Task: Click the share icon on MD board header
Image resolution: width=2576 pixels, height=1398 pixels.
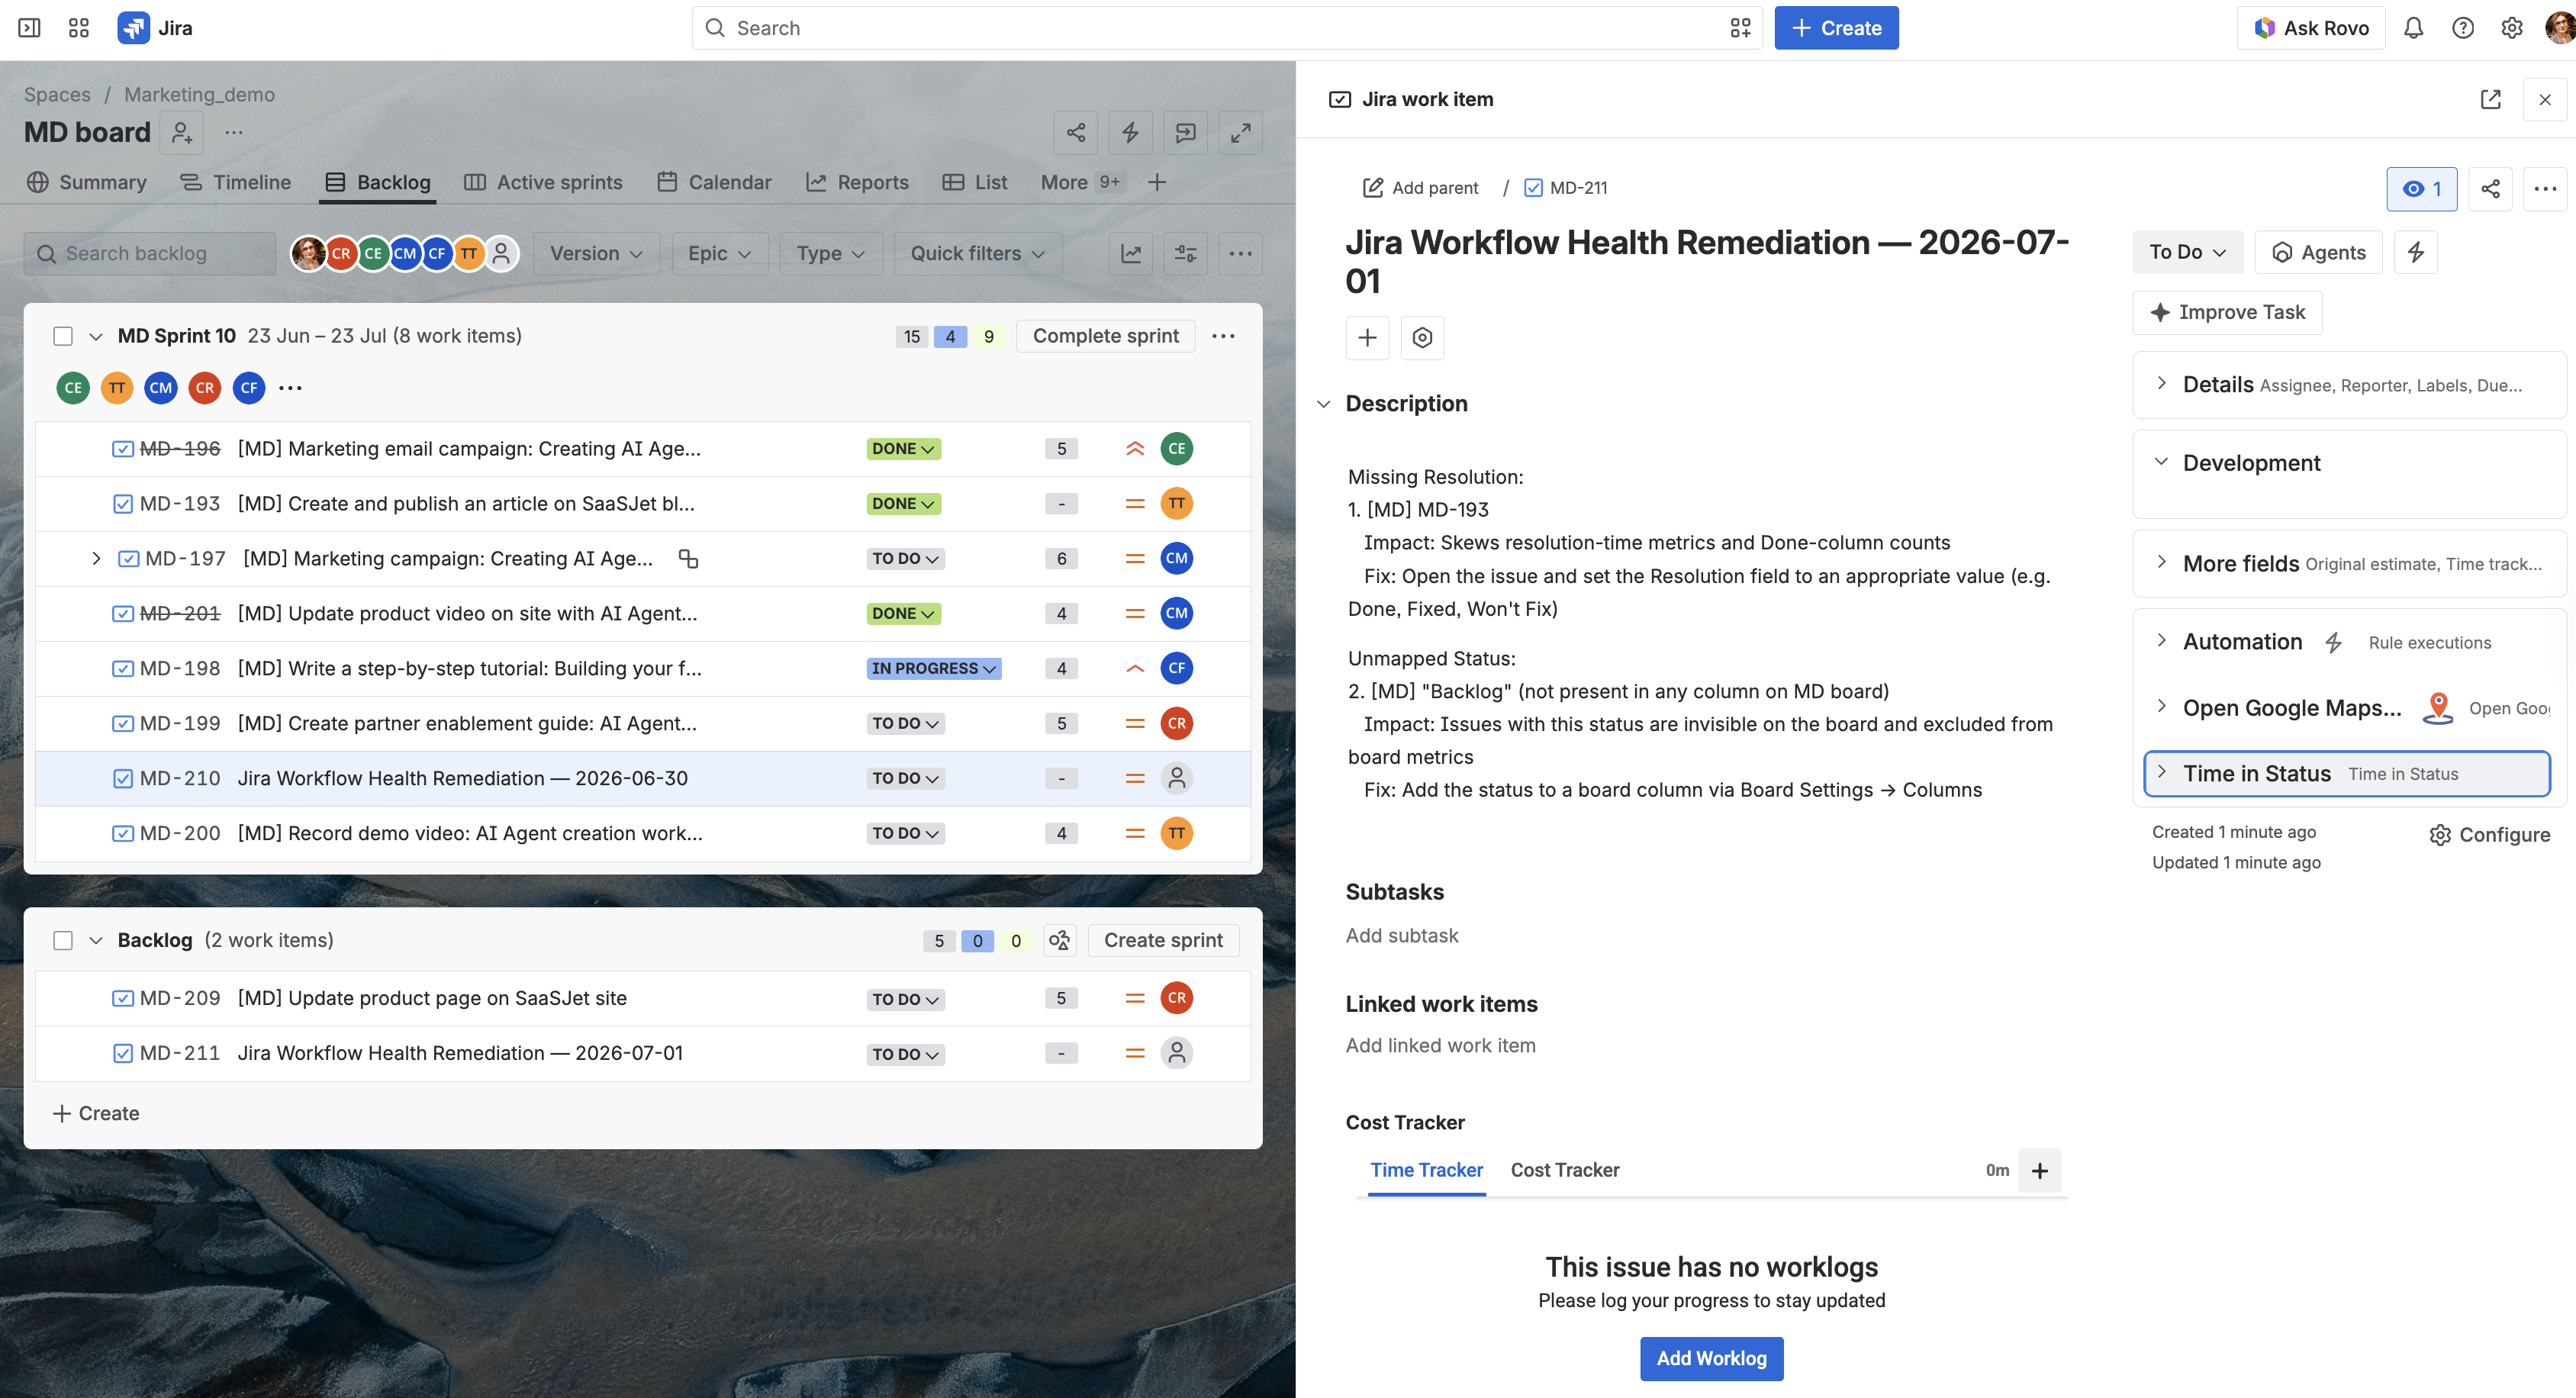Action: [1076, 133]
